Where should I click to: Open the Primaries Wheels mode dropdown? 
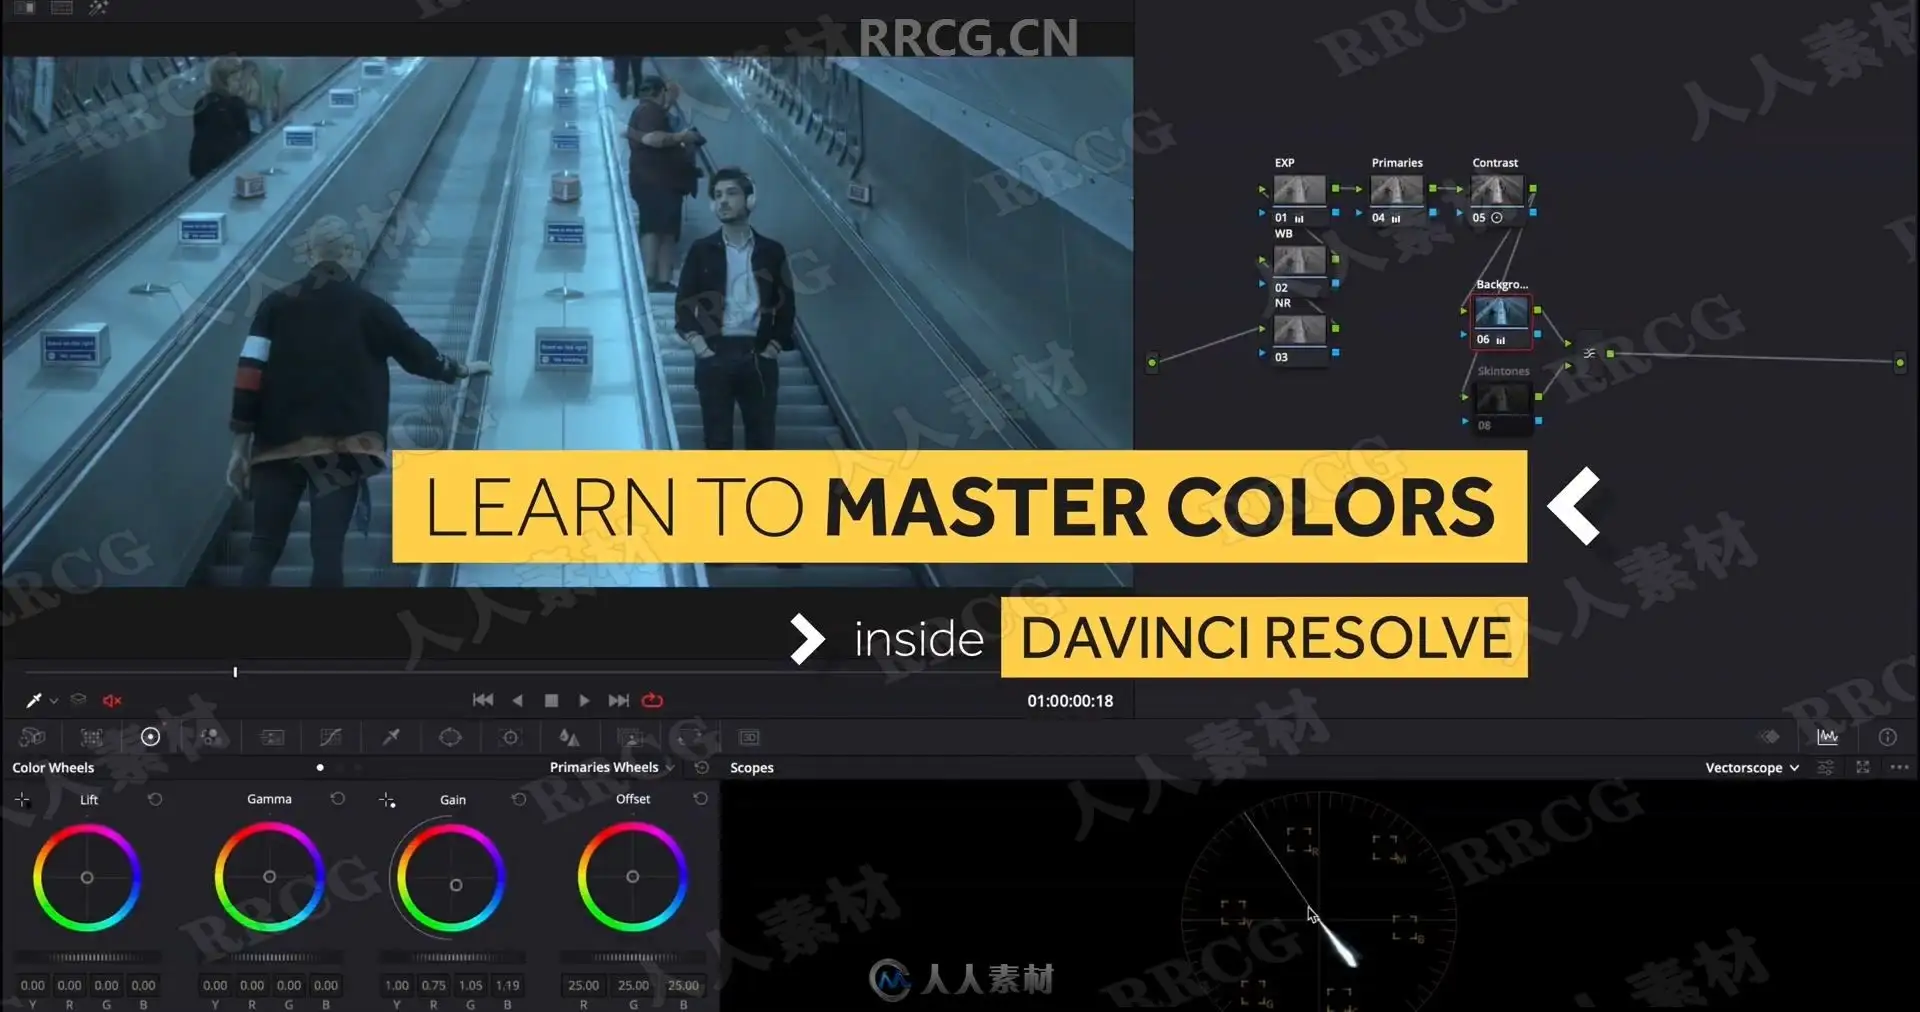(612, 767)
